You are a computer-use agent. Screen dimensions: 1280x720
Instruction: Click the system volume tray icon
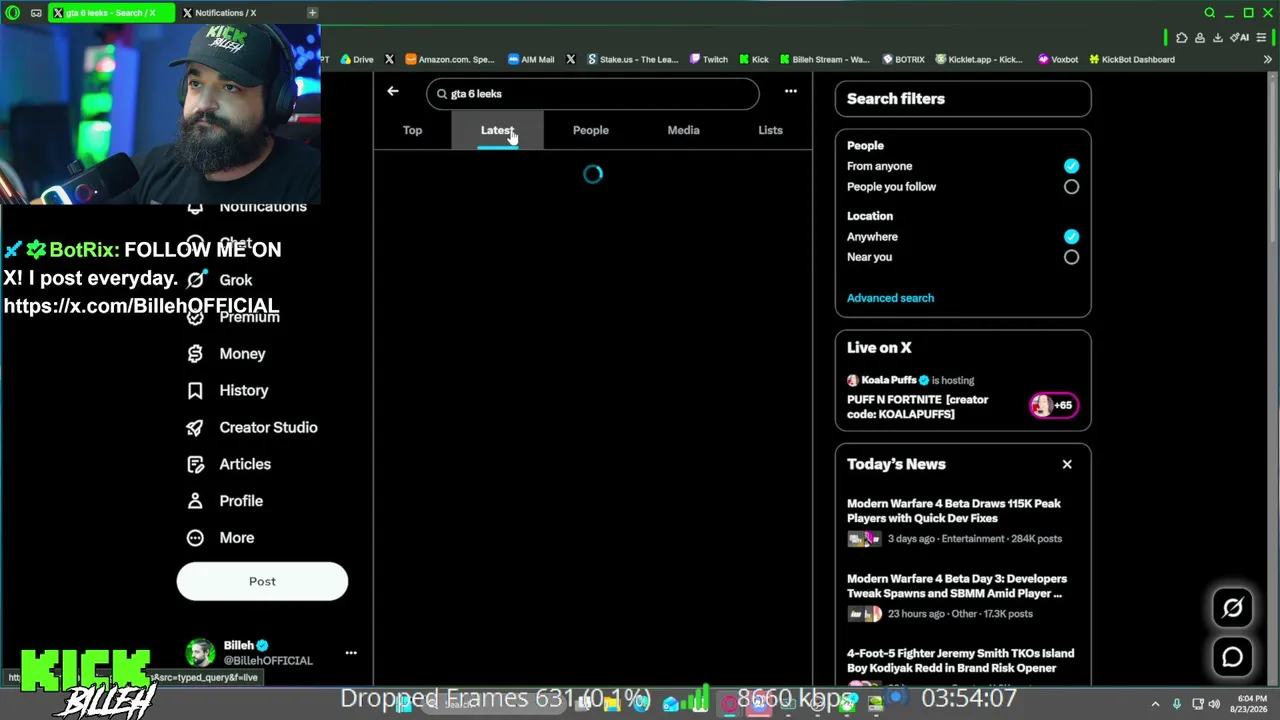pos(1214,704)
